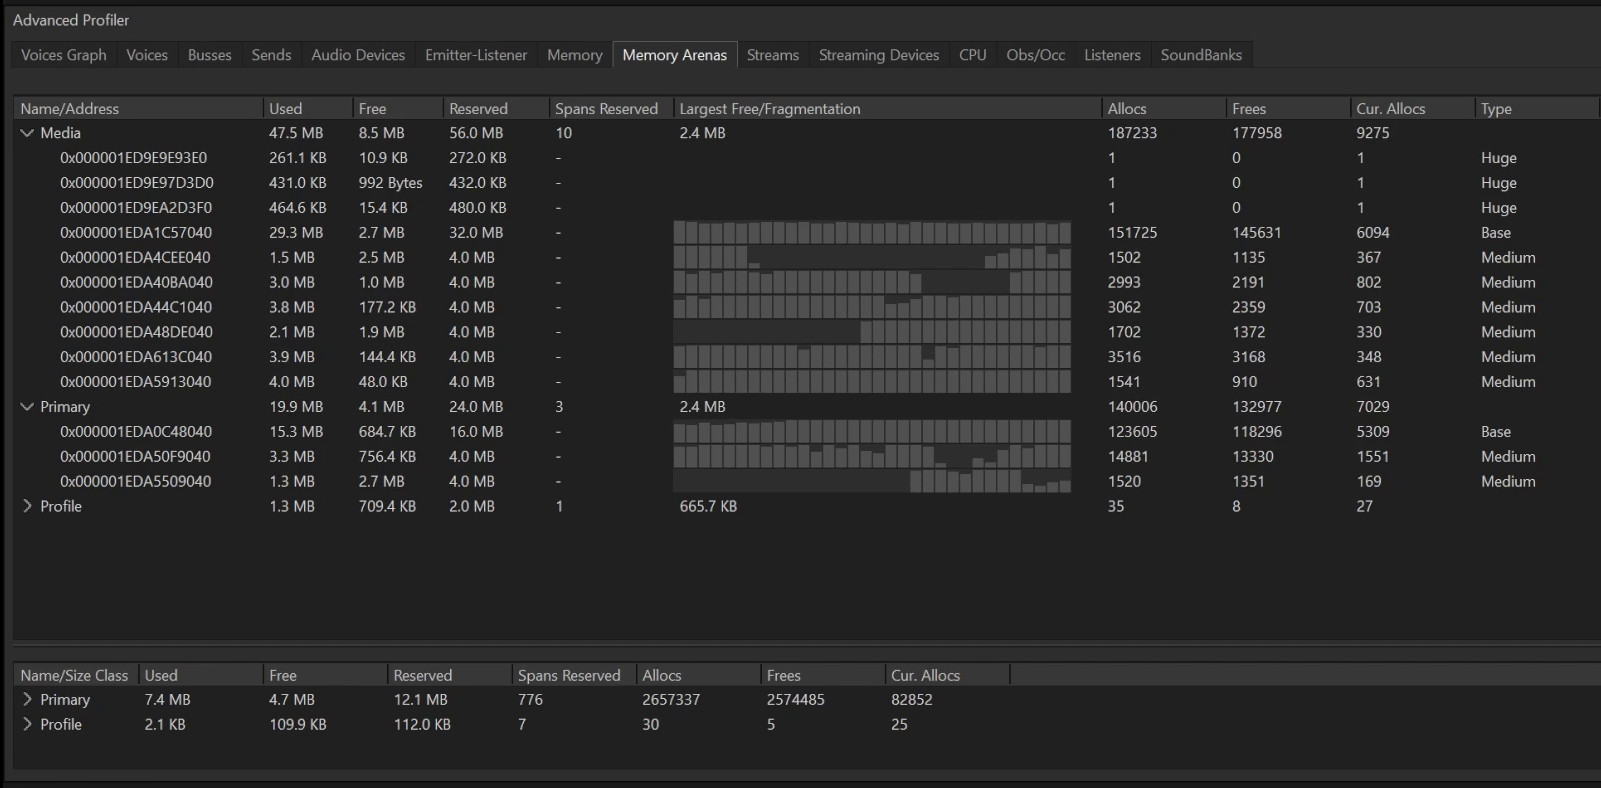Expand the Primary row in lower size class table
This screenshot has height=788, width=1601.
[27, 700]
